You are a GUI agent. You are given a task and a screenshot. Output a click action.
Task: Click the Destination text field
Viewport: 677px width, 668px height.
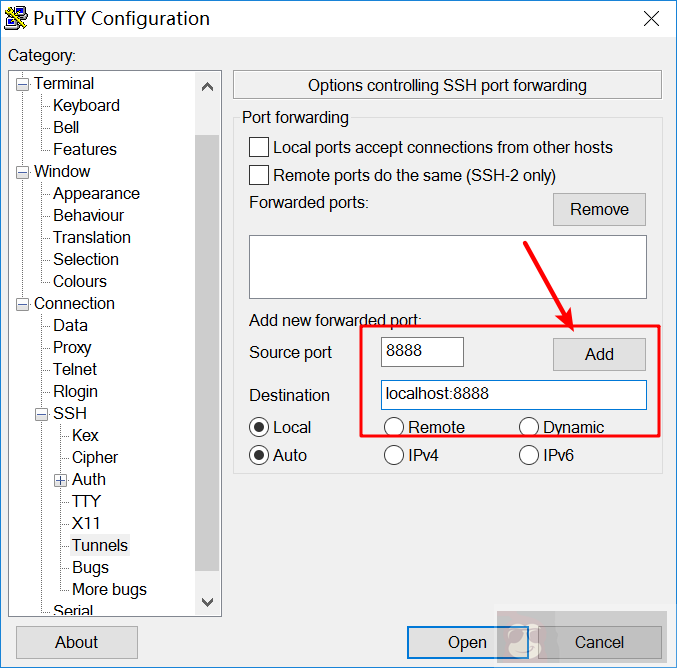(513, 394)
